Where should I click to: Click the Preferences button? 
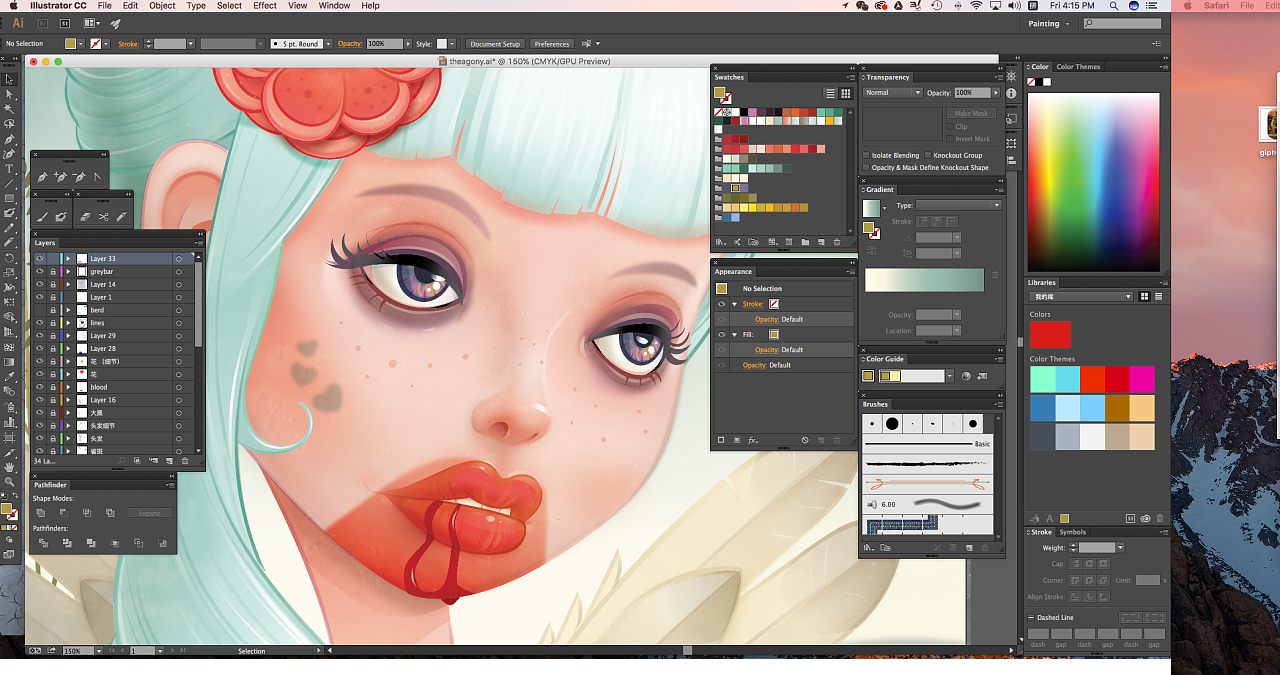551,44
